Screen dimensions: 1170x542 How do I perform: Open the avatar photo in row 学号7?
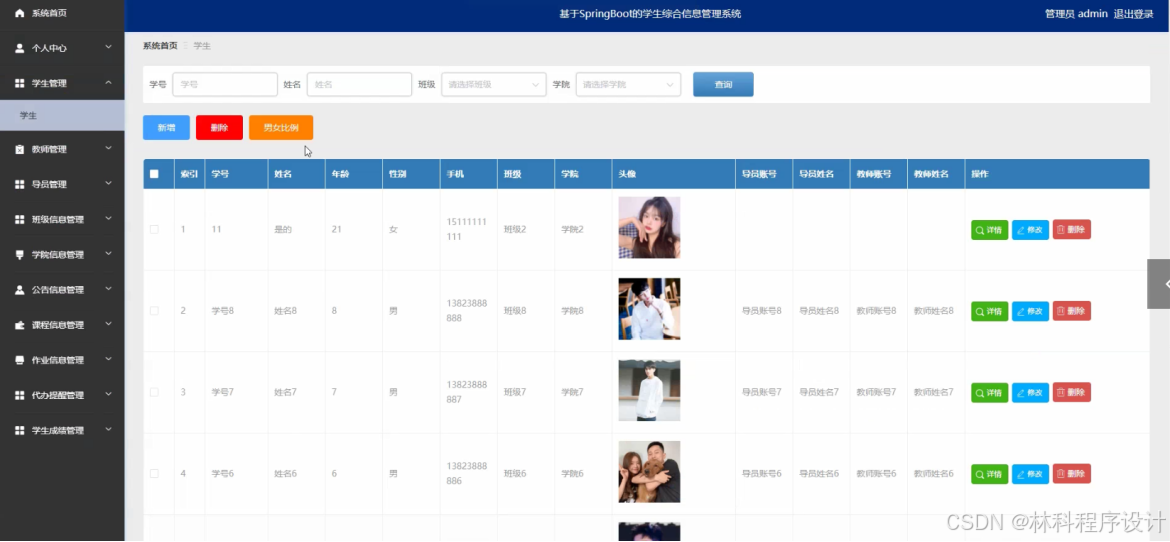(x=649, y=390)
